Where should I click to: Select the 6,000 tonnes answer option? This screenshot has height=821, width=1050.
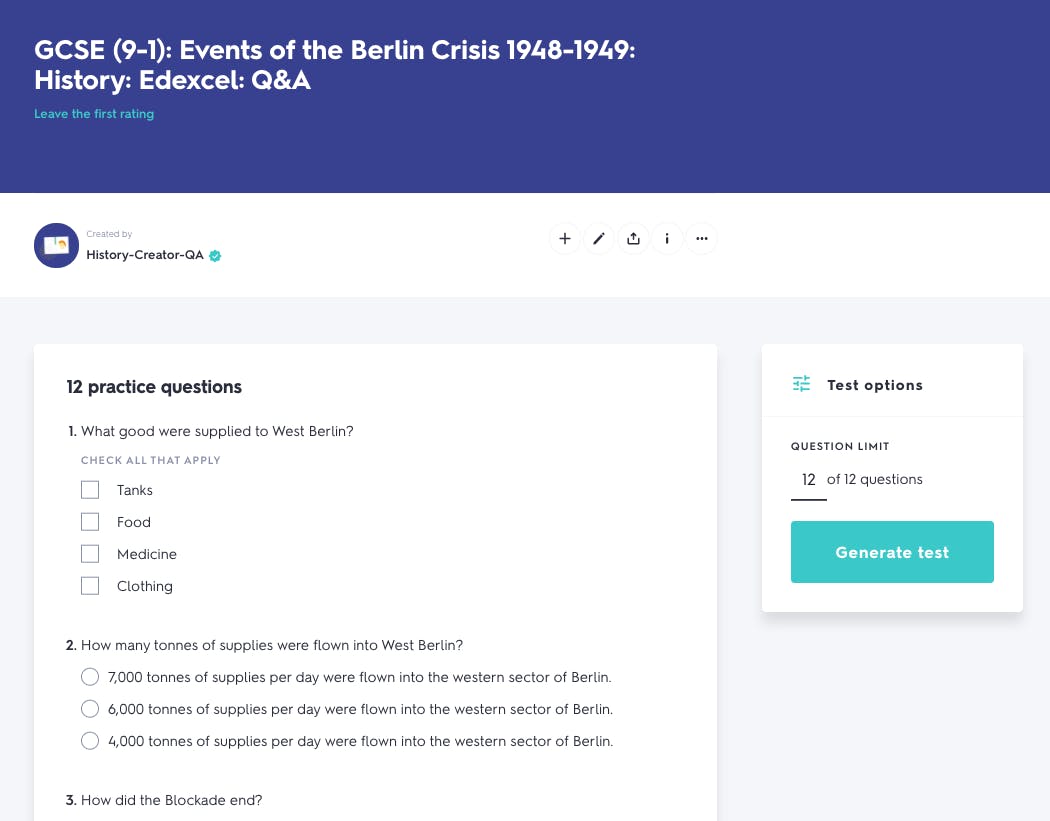click(90, 709)
